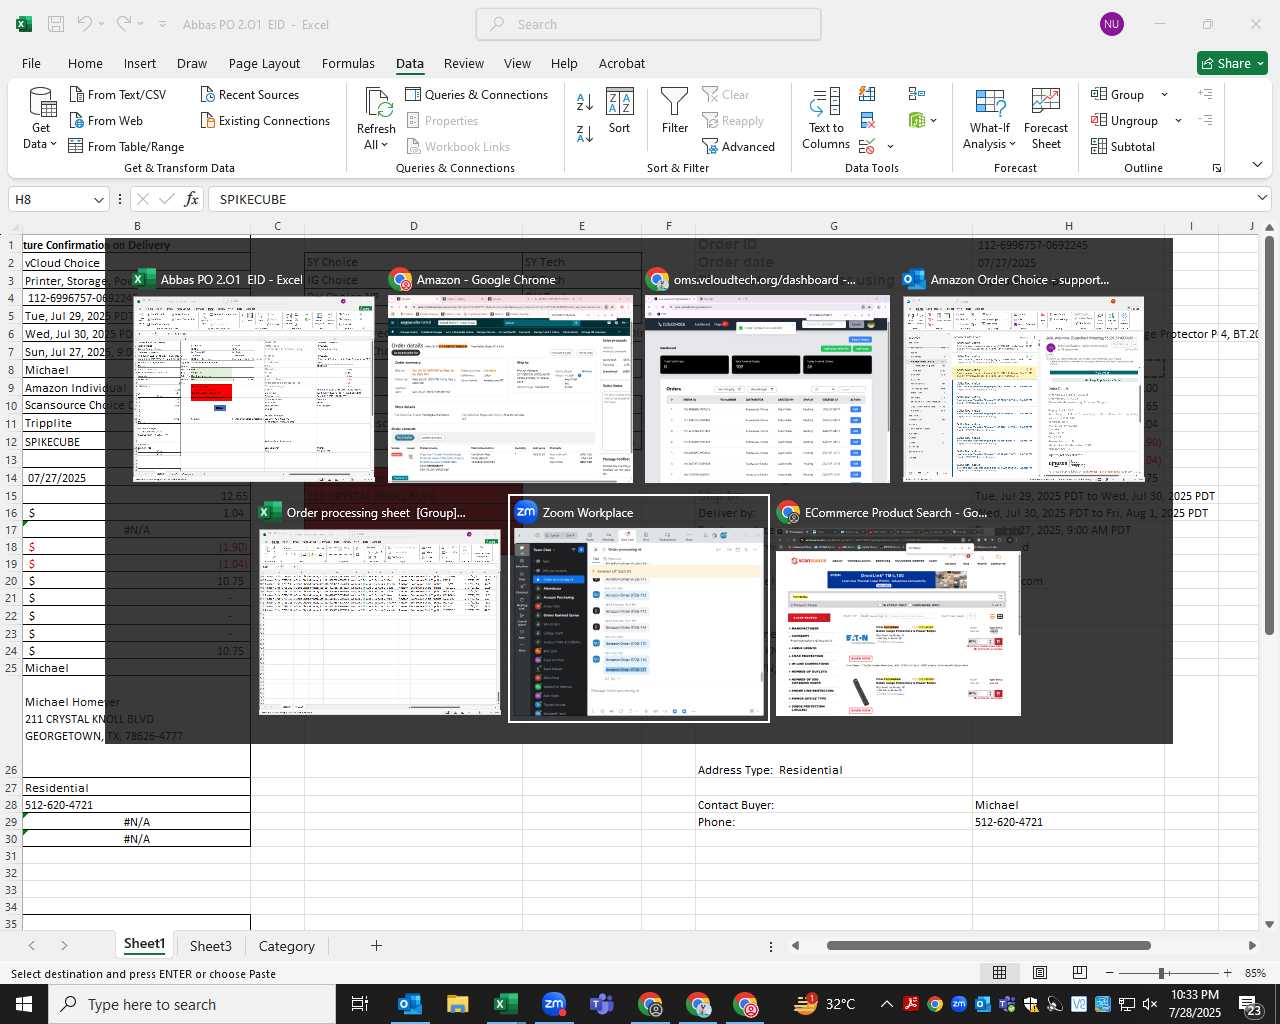
Task: Open the Page Layout ribbon tab
Action: 264,63
